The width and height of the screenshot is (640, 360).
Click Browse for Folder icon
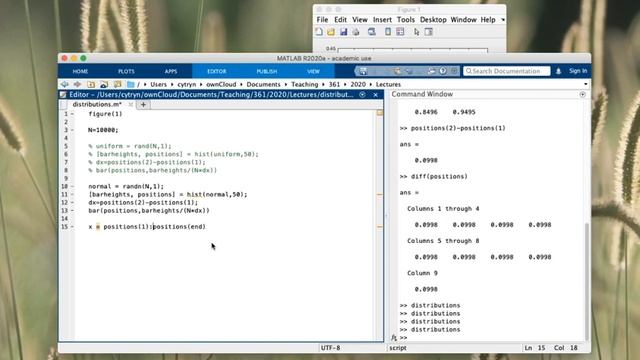coord(104,84)
